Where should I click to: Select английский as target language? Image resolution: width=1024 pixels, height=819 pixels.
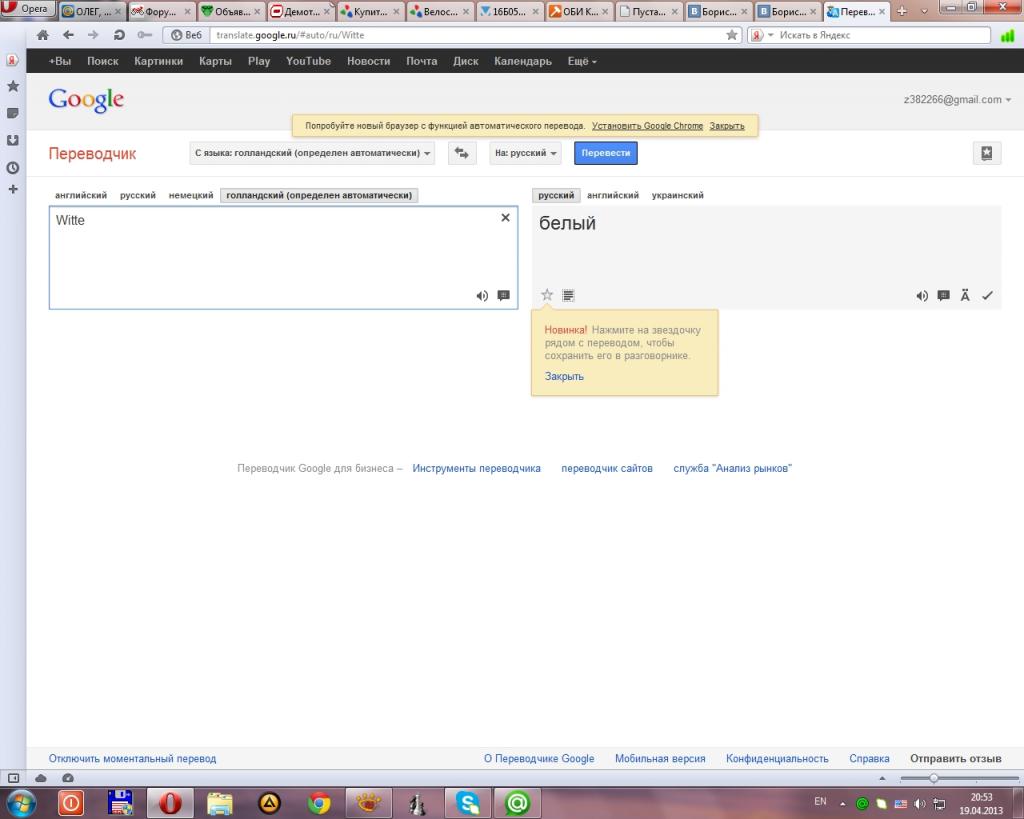[613, 195]
